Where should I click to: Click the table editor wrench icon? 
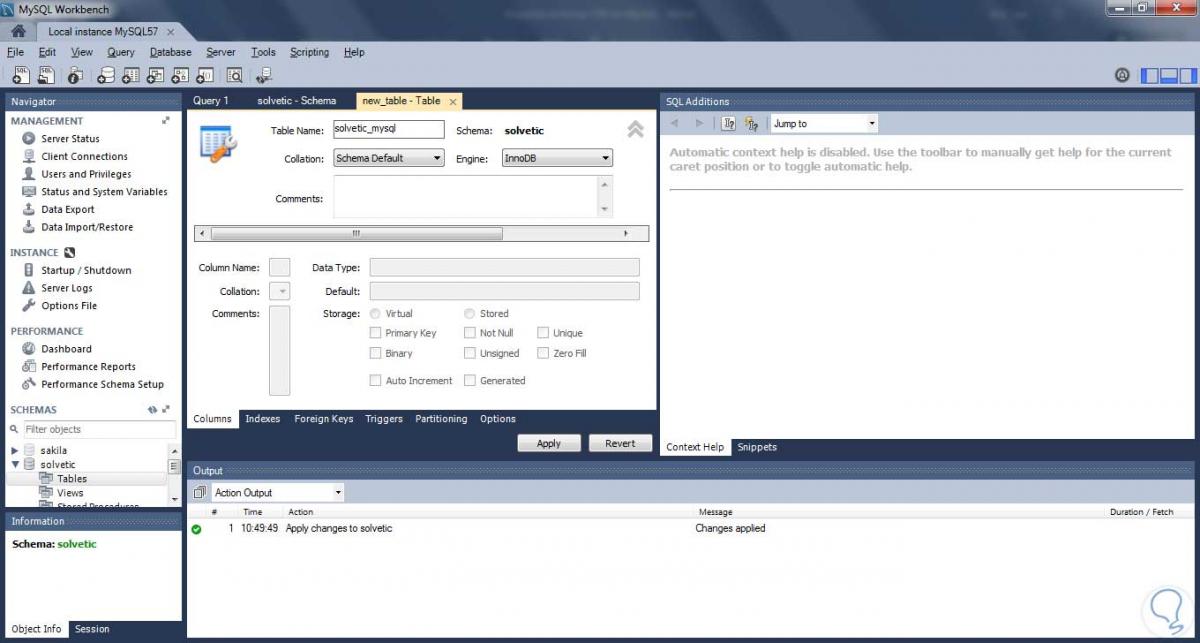click(217, 144)
